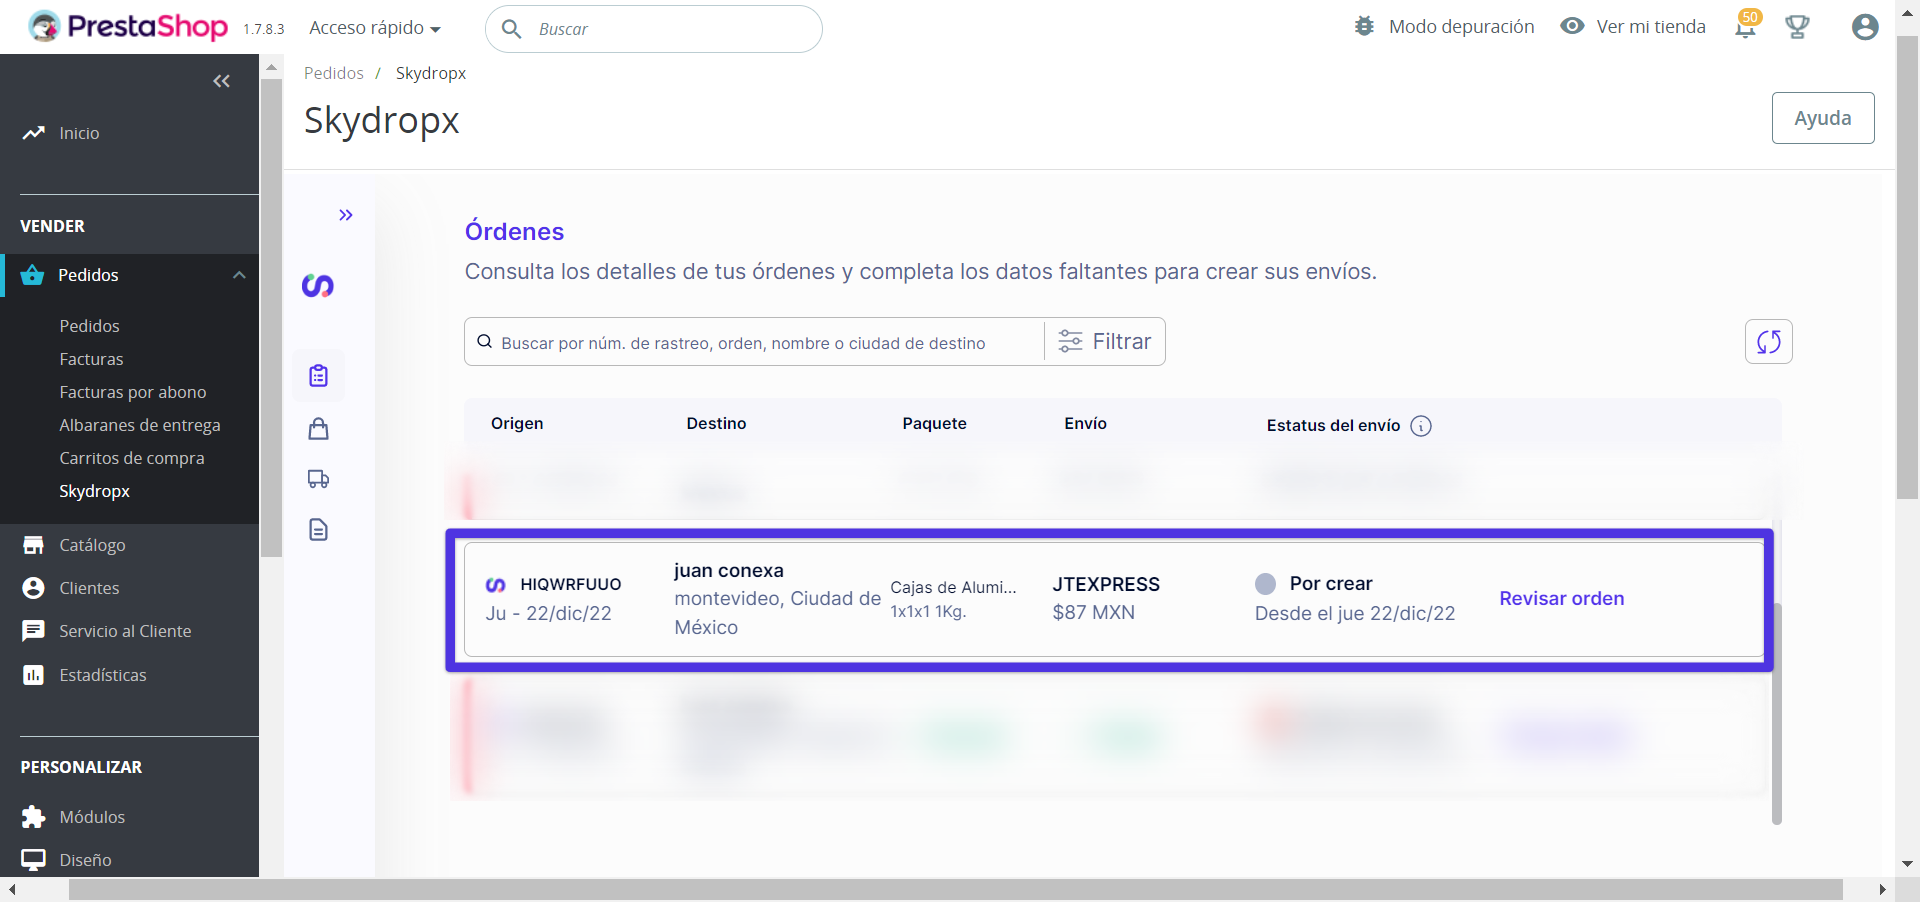The image size is (1920, 902).
Task: Click the Diseño monitor icon
Action: 33,860
